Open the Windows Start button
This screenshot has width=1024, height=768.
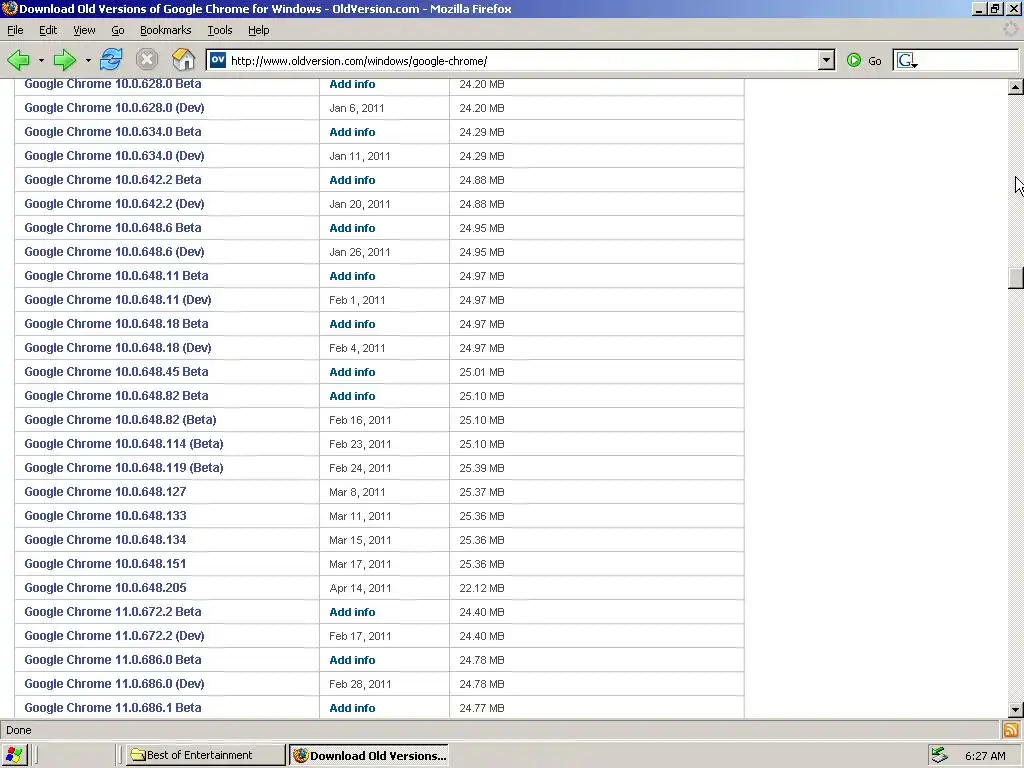click(13, 755)
